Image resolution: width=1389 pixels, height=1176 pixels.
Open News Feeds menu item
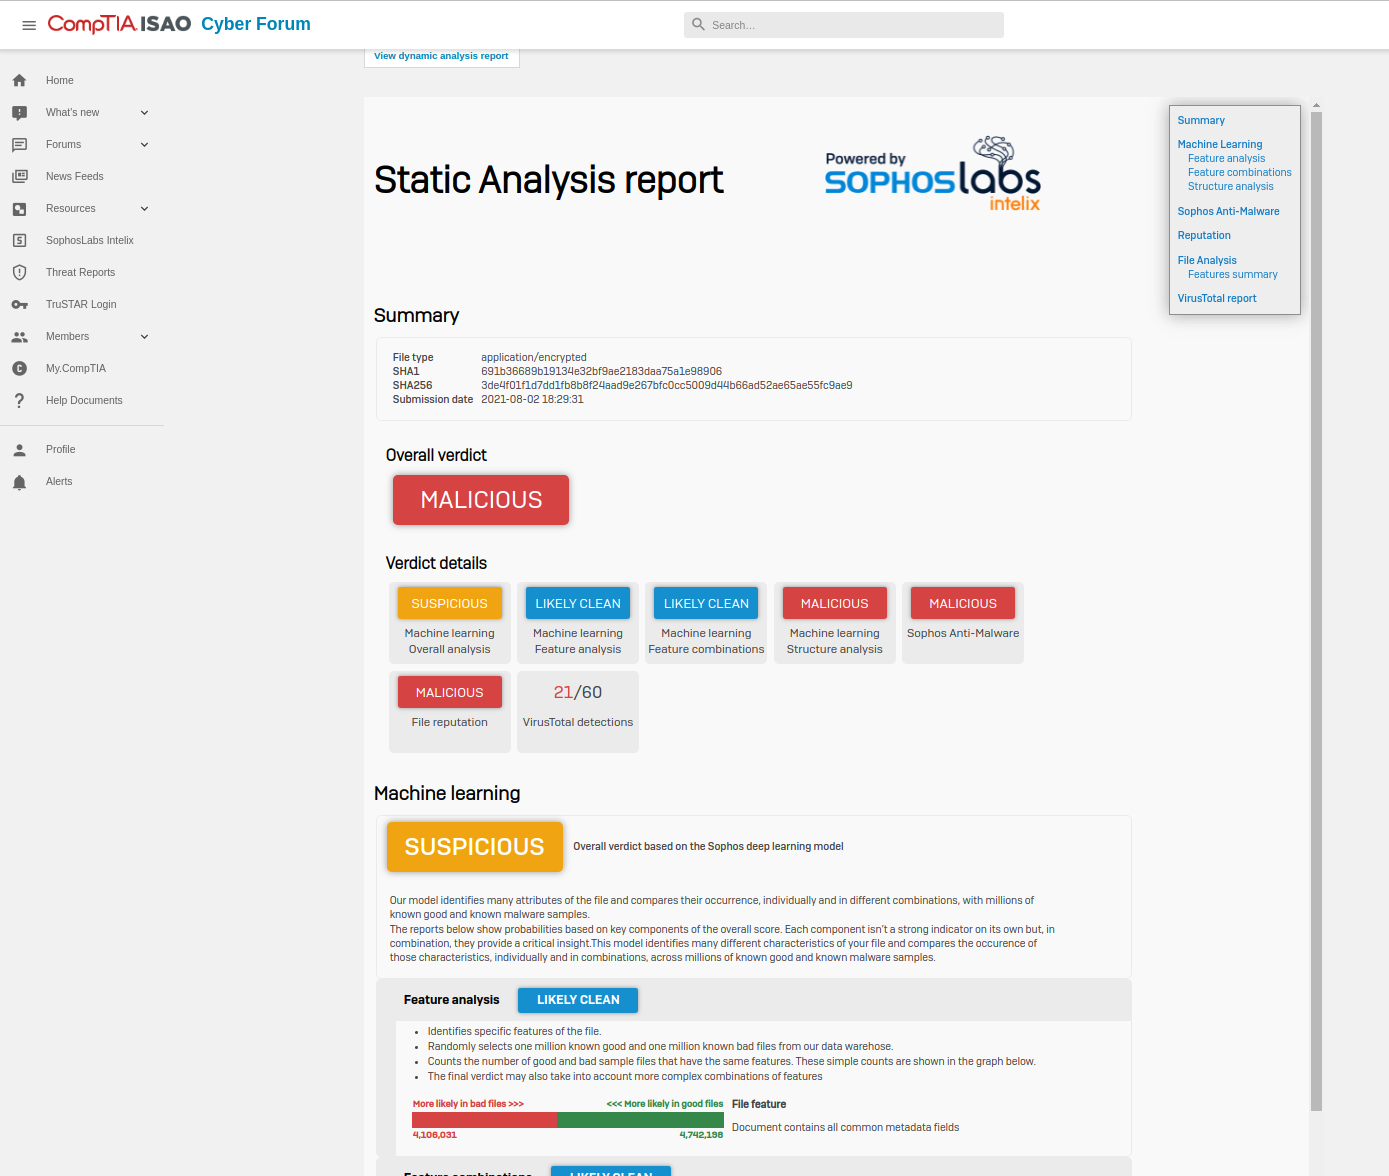pyautogui.click(x=75, y=176)
